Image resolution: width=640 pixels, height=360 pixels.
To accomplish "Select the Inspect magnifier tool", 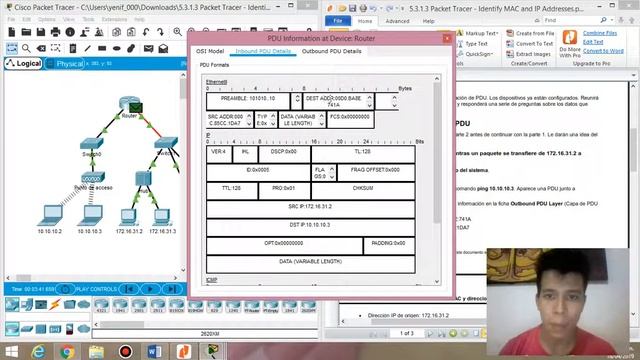I will (x=27, y=49).
